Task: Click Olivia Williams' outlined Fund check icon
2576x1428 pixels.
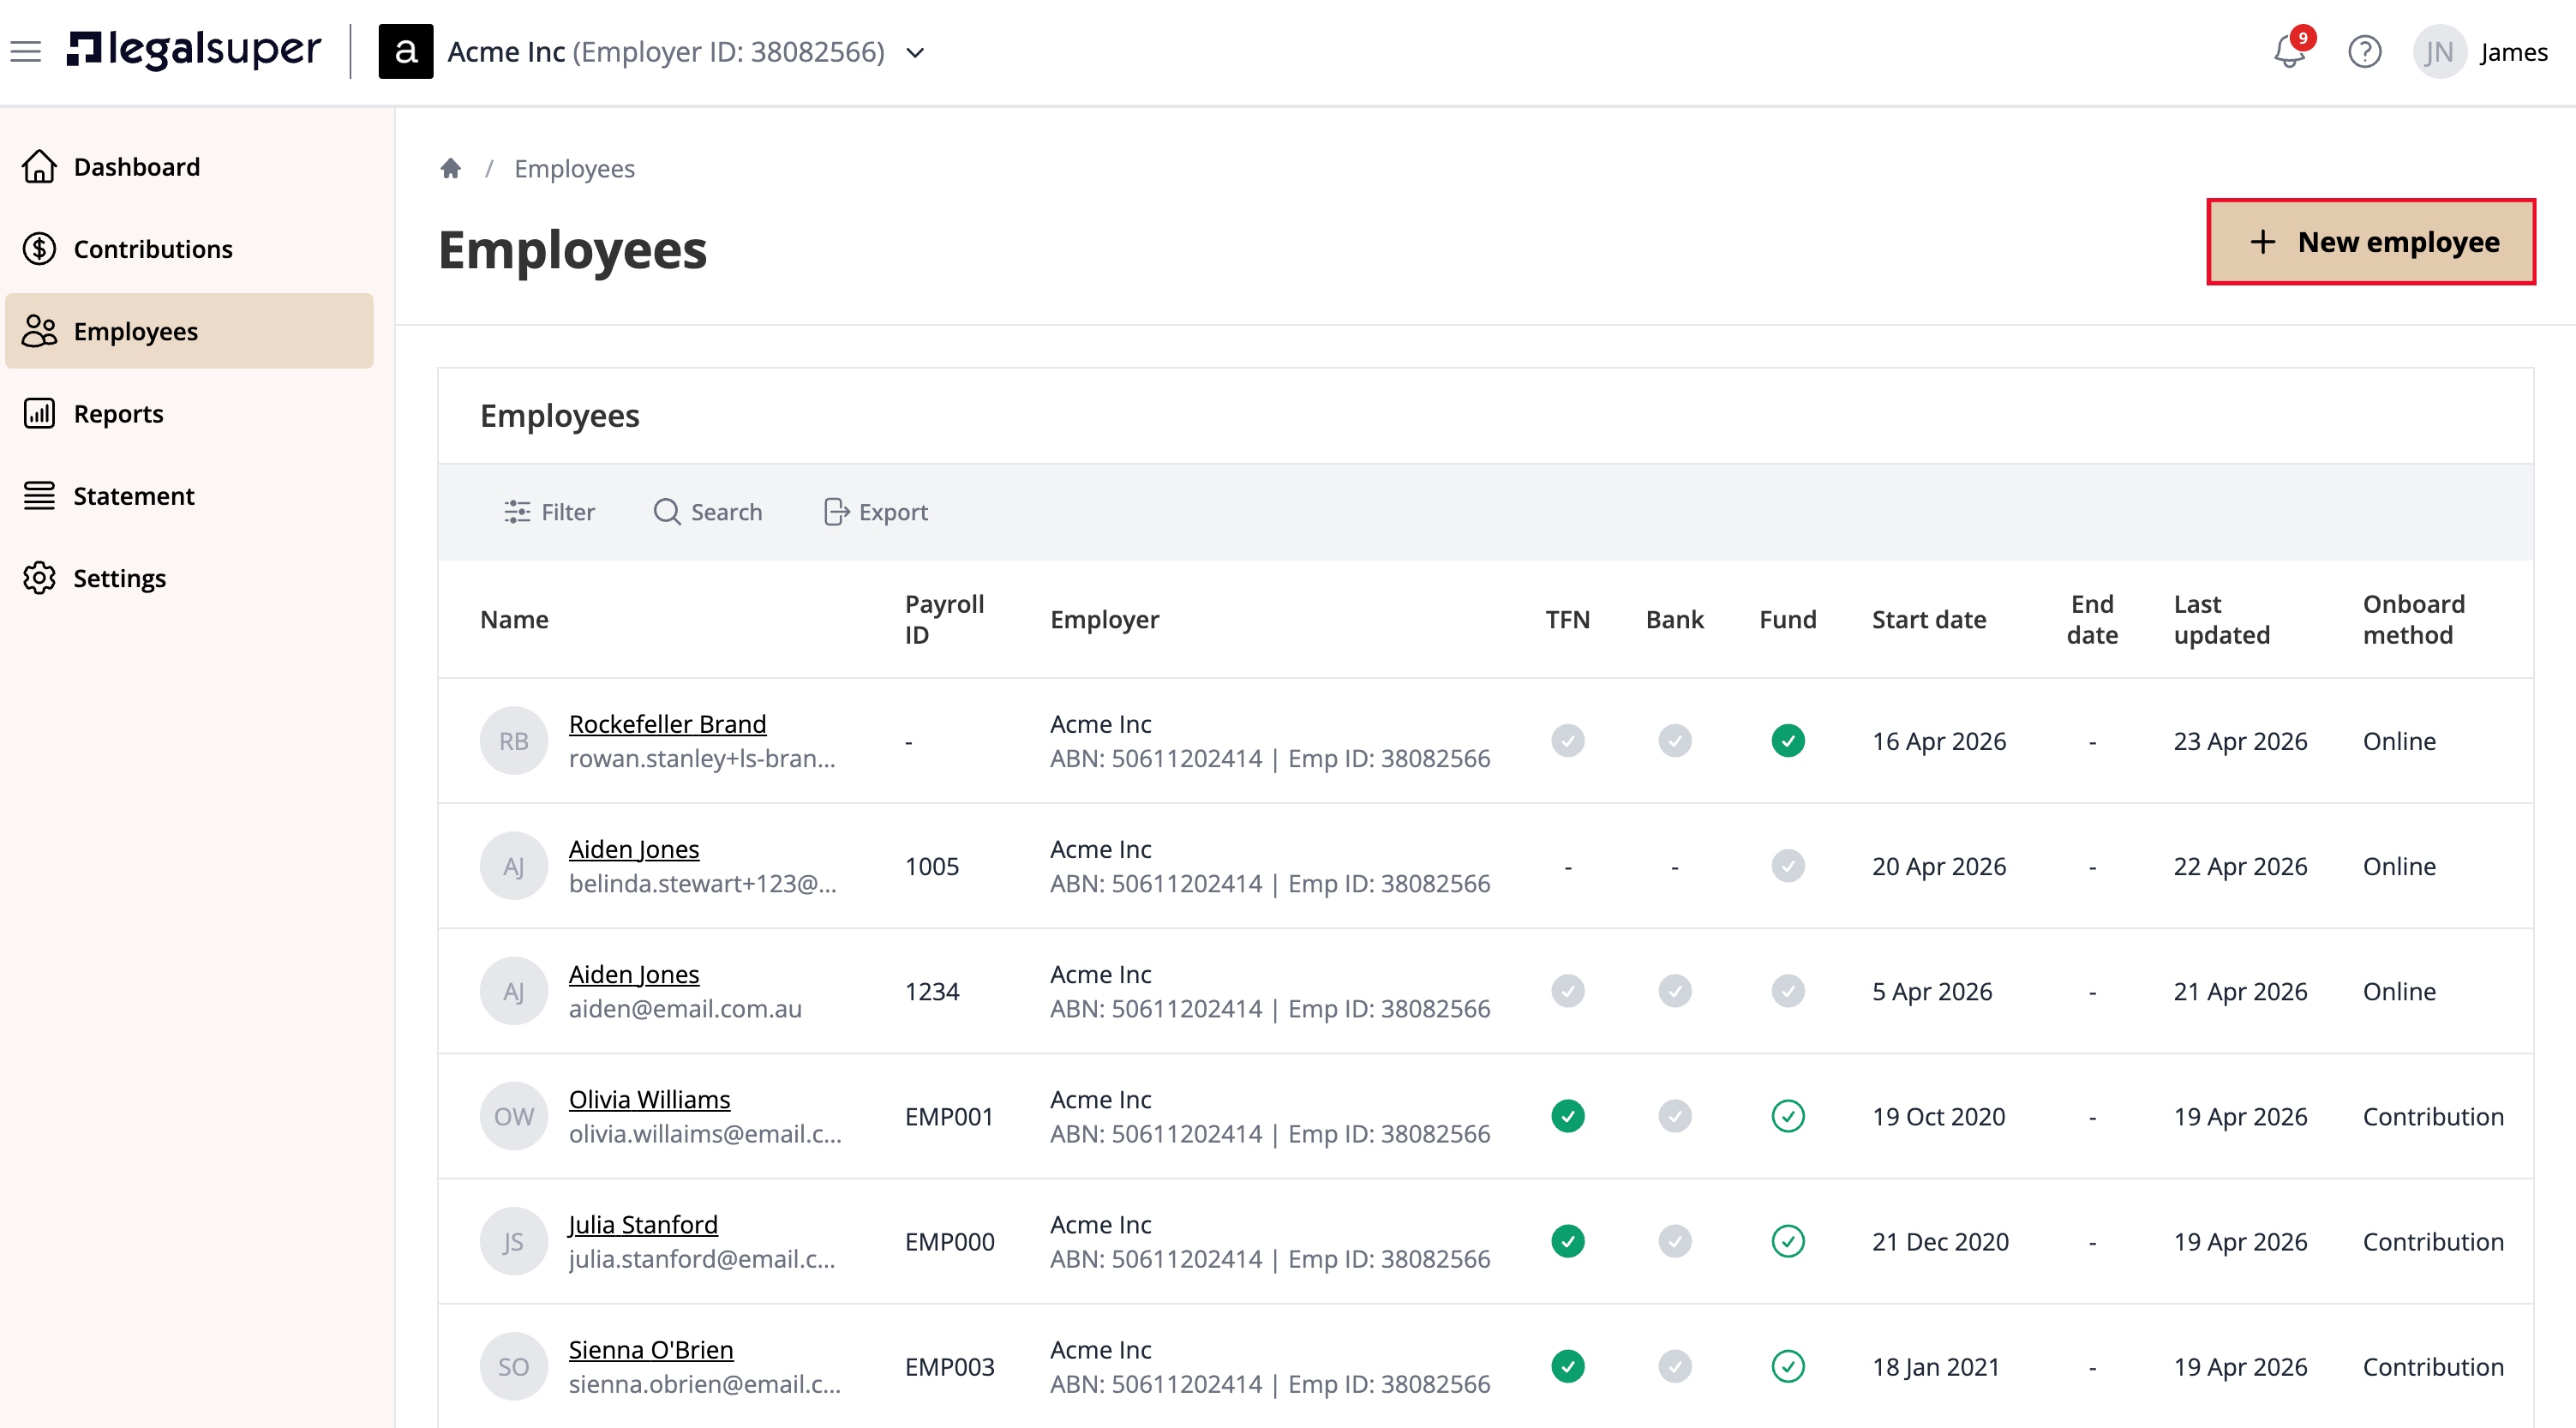Action: (x=1787, y=1115)
